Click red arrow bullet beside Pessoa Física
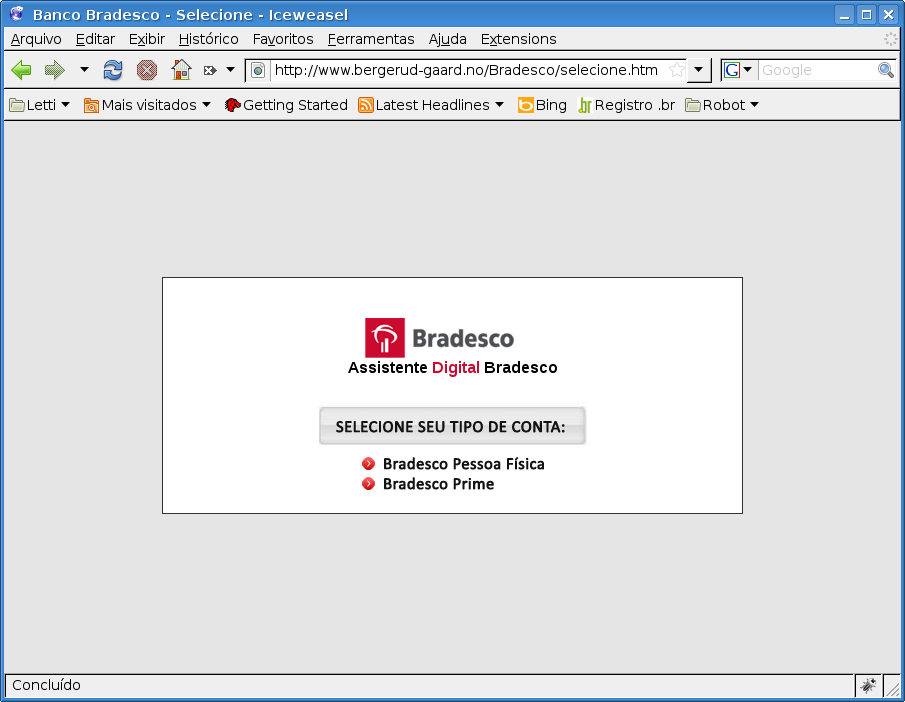This screenshot has width=905, height=702. point(368,464)
